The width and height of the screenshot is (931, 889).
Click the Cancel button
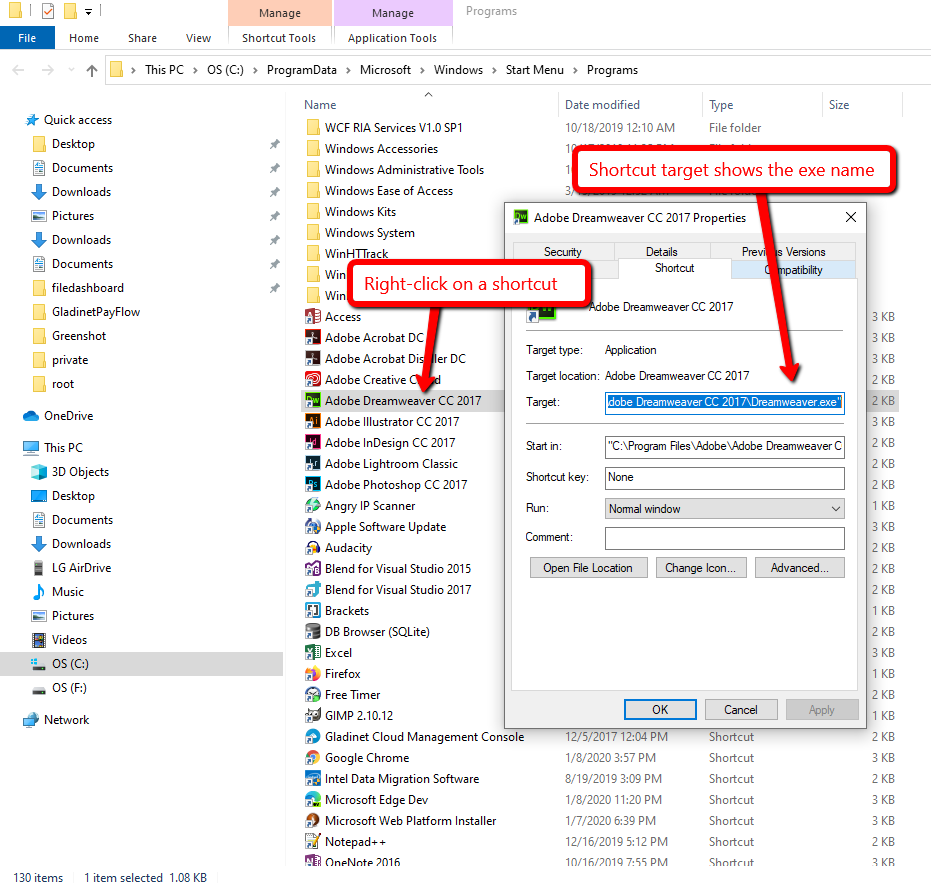(740, 710)
